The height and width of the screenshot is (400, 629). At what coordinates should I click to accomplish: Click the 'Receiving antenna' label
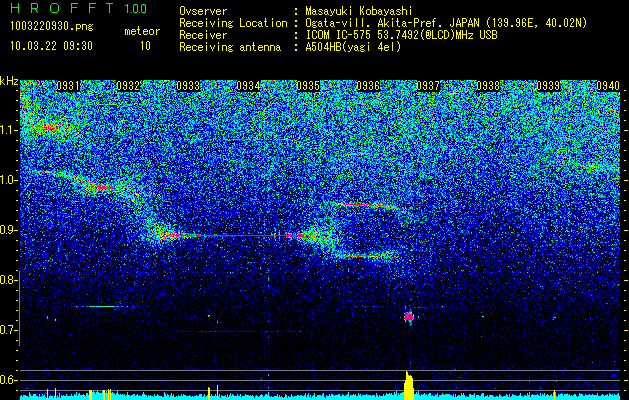(230, 47)
